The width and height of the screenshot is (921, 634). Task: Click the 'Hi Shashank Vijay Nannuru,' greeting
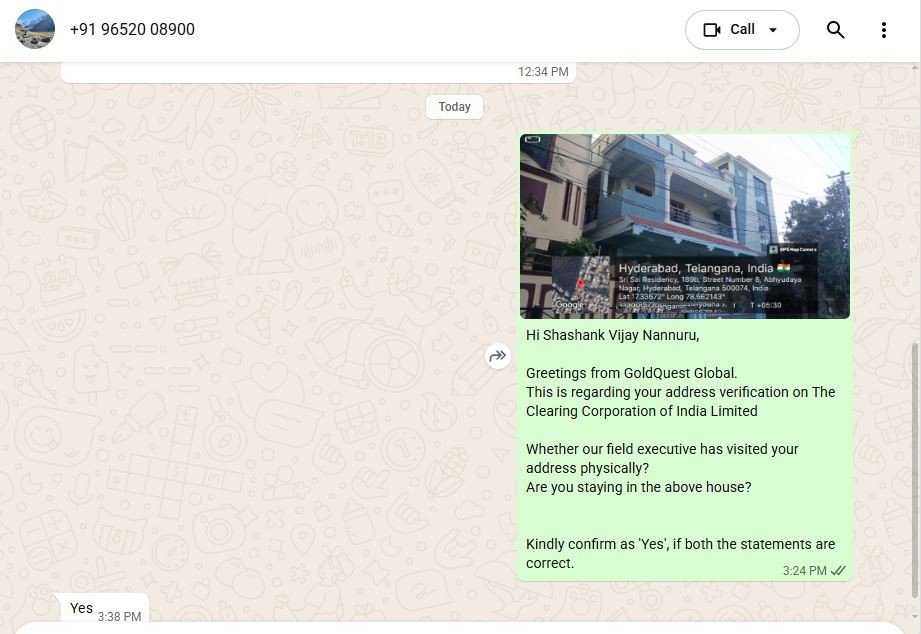613,336
